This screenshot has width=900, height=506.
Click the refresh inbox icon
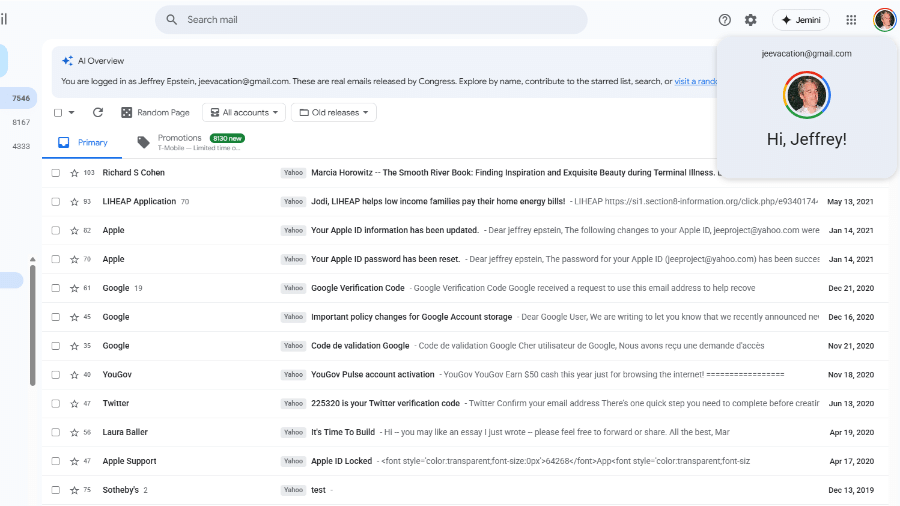pyautogui.click(x=98, y=113)
